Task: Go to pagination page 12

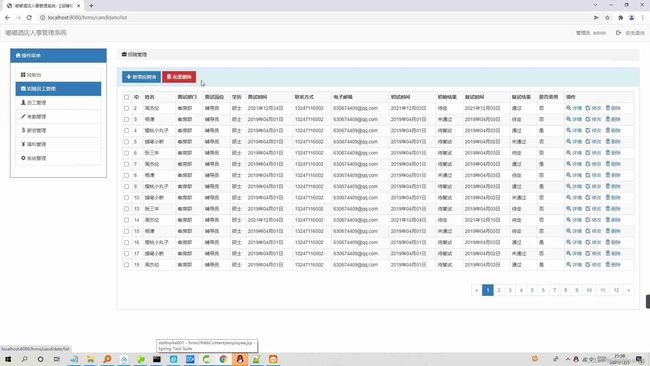Action: (x=616, y=290)
